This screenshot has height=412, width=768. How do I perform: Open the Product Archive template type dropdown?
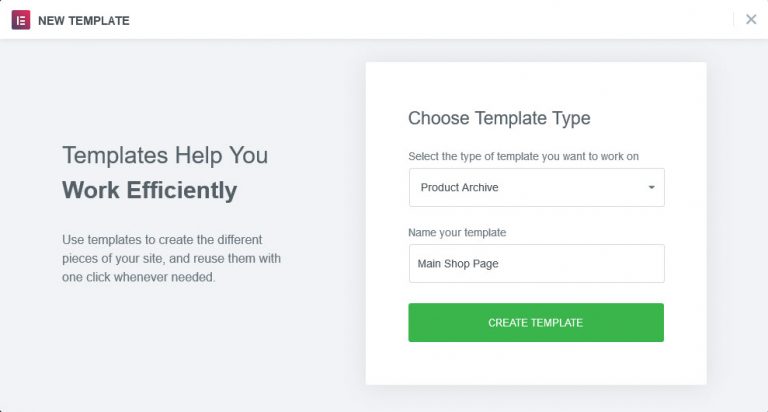tap(536, 187)
